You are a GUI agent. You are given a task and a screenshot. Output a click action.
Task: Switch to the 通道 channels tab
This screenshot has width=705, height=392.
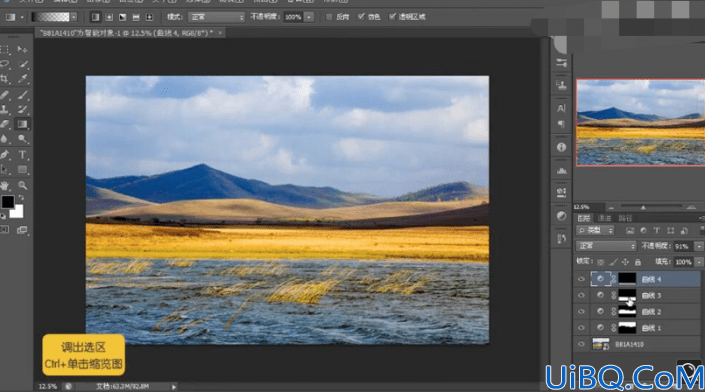604,218
